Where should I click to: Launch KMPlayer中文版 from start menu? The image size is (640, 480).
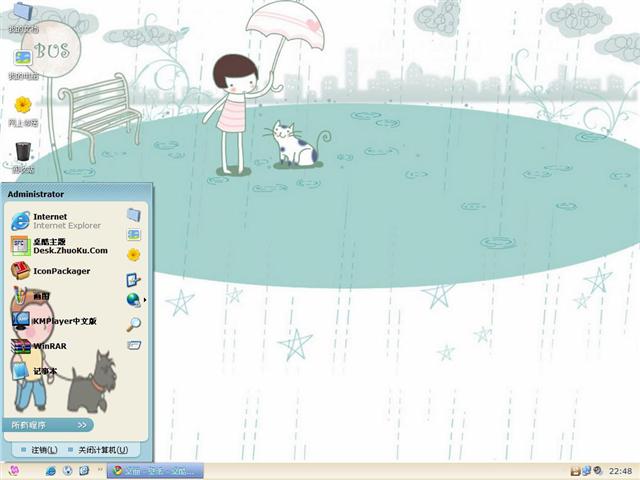tap(54, 321)
